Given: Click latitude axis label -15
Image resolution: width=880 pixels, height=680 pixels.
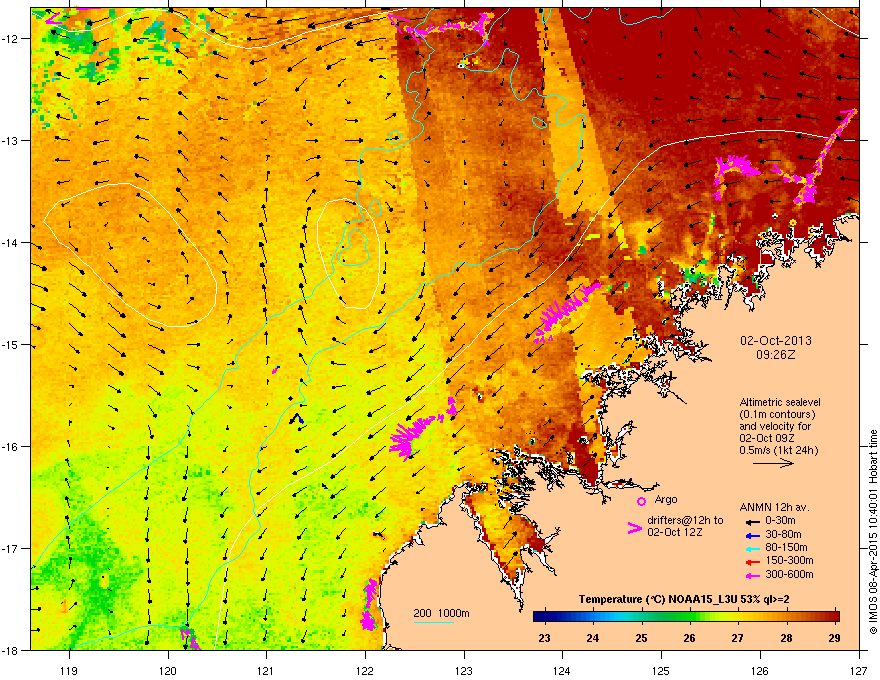Looking at the screenshot, I should tap(10, 344).
